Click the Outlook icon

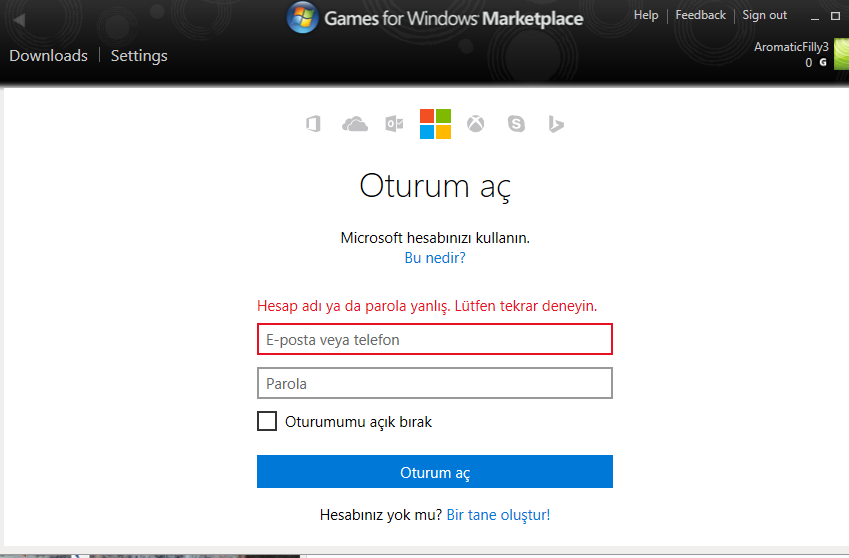(x=394, y=124)
